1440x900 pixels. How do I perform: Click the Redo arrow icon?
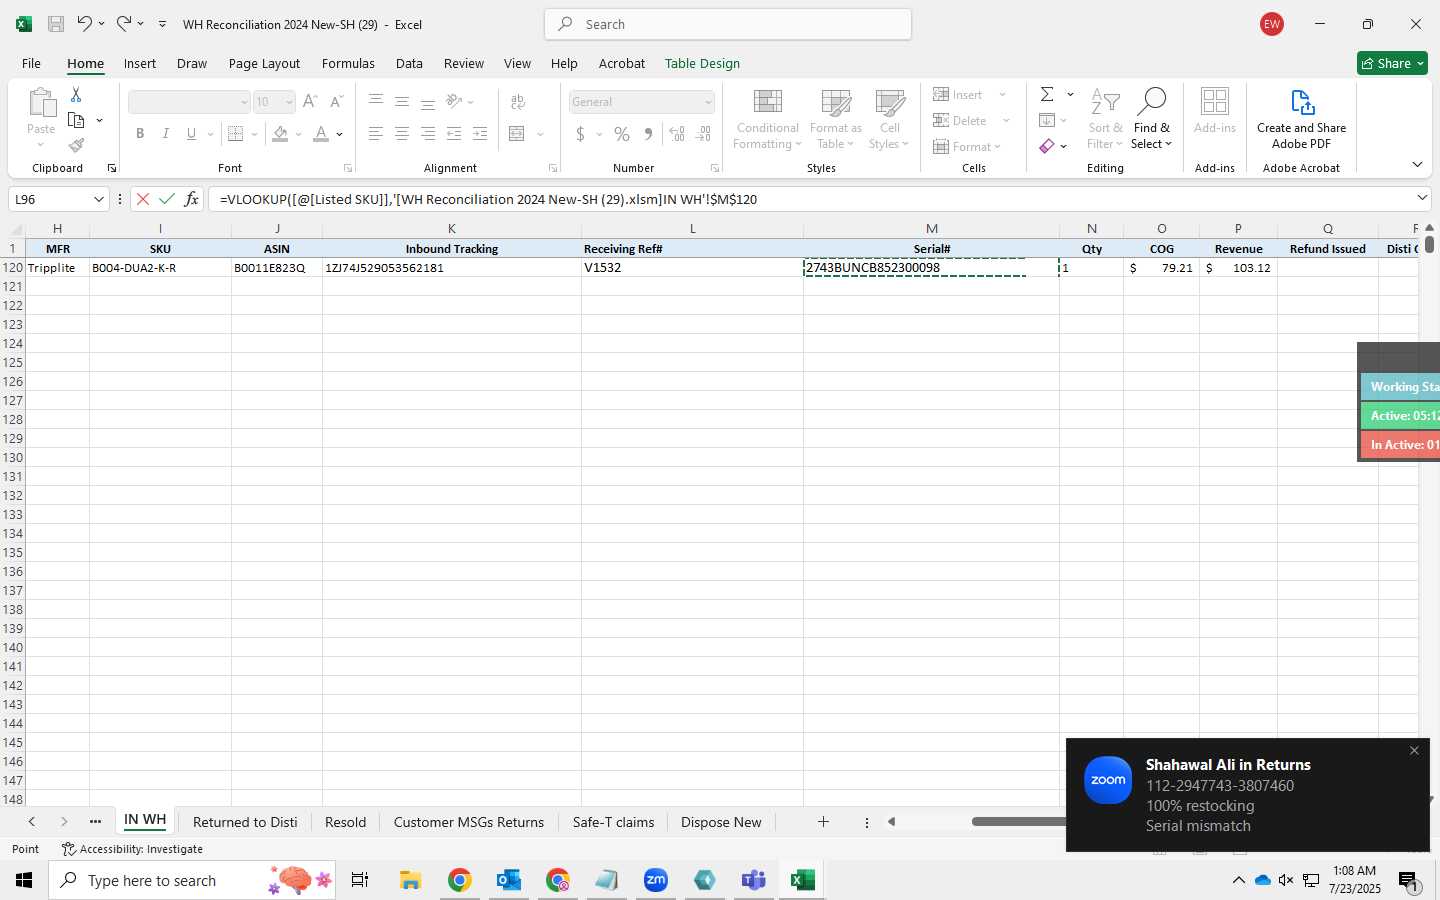point(123,24)
